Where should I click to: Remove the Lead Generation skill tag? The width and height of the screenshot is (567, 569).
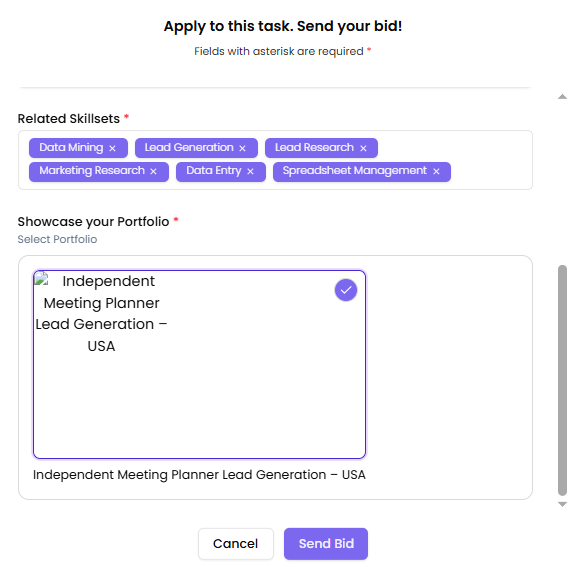tap(242, 148)
